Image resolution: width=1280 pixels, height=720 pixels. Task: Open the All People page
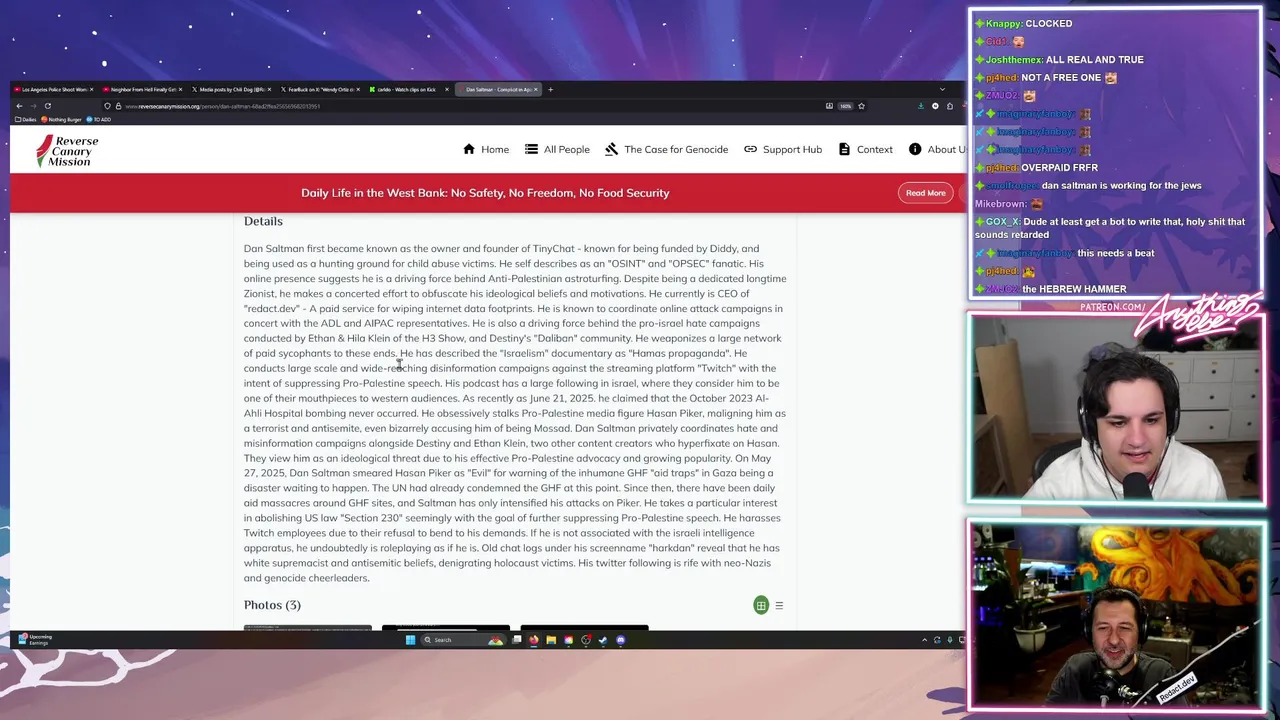click(x=557, y=149)
